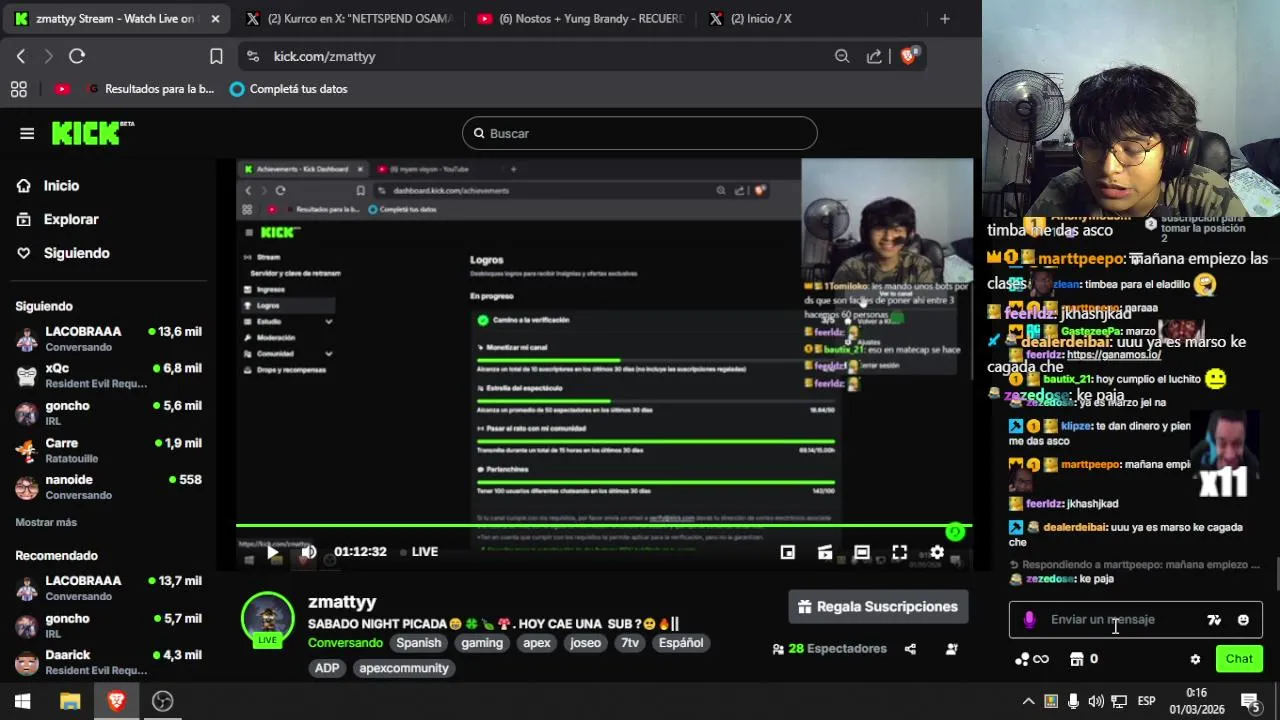Select the joseo tag
1280x720 pixels.
(x=585, y=643)
